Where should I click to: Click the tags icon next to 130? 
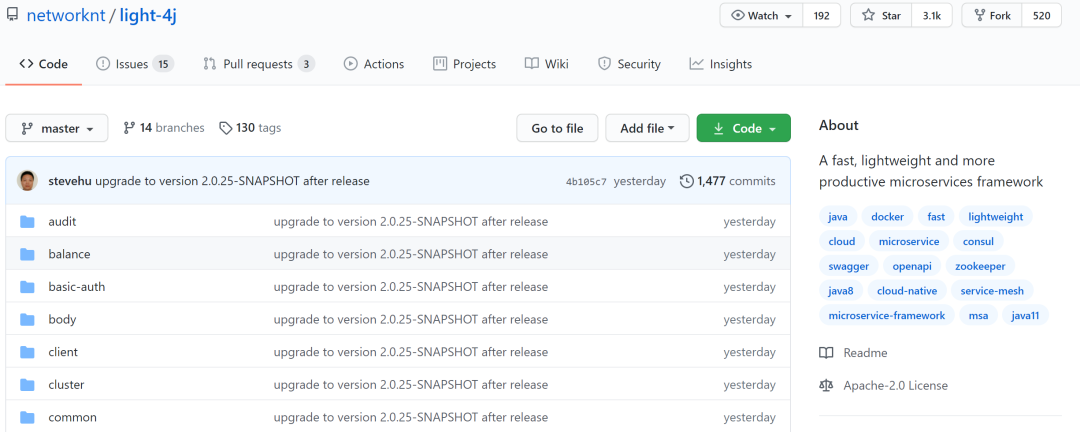225,128
